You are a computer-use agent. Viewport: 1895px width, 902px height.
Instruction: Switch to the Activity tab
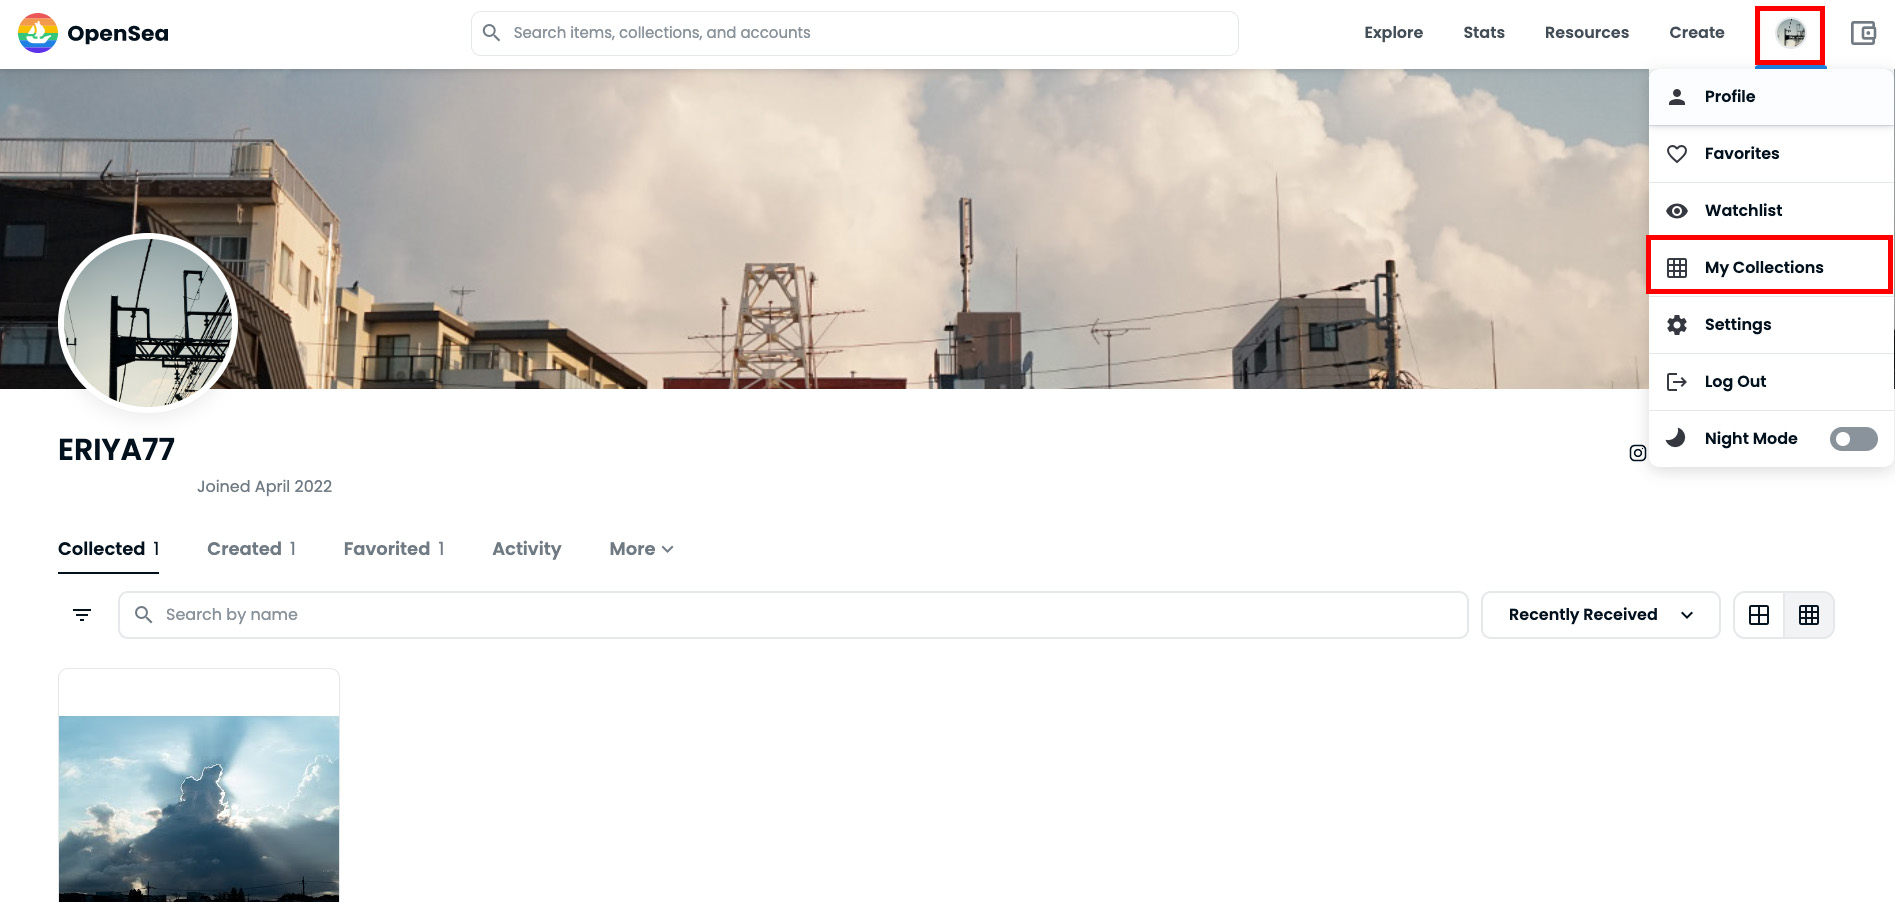(x=527, y=549)
